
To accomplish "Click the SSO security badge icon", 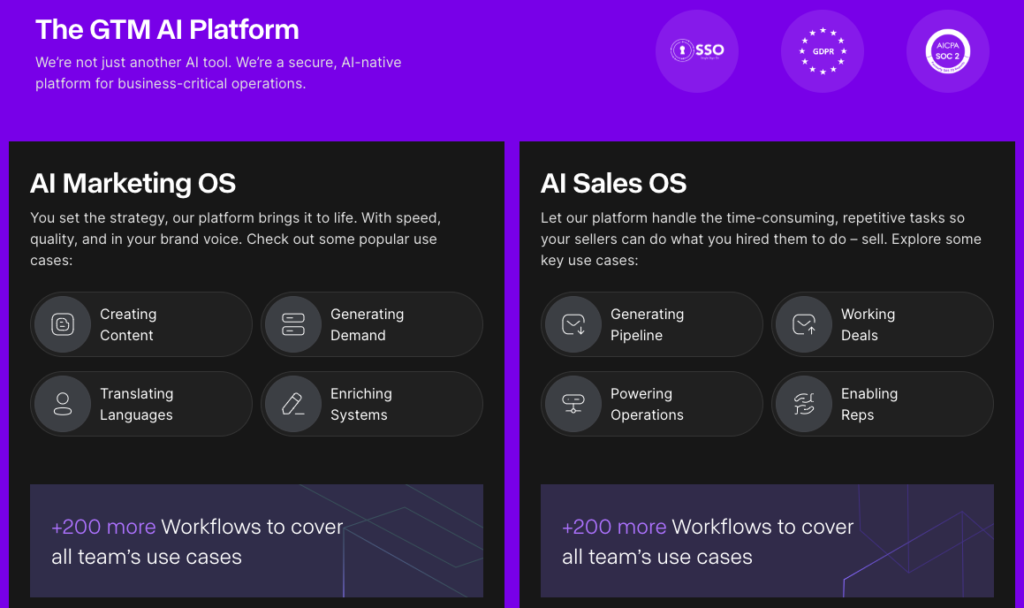I will click(696, 51).
